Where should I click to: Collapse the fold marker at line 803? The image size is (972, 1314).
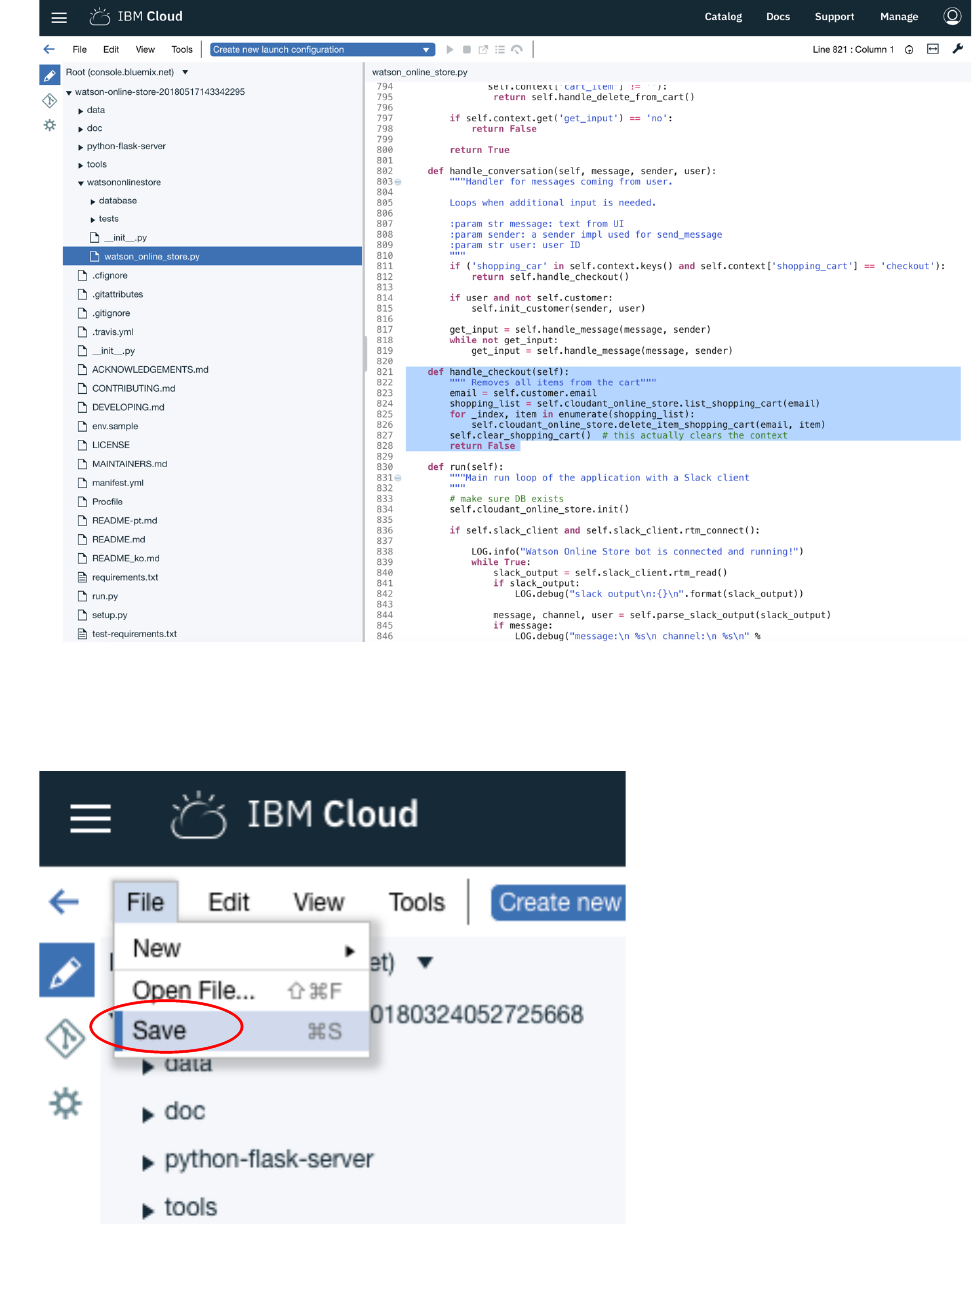pyautogui.click(x=398, y=182)
